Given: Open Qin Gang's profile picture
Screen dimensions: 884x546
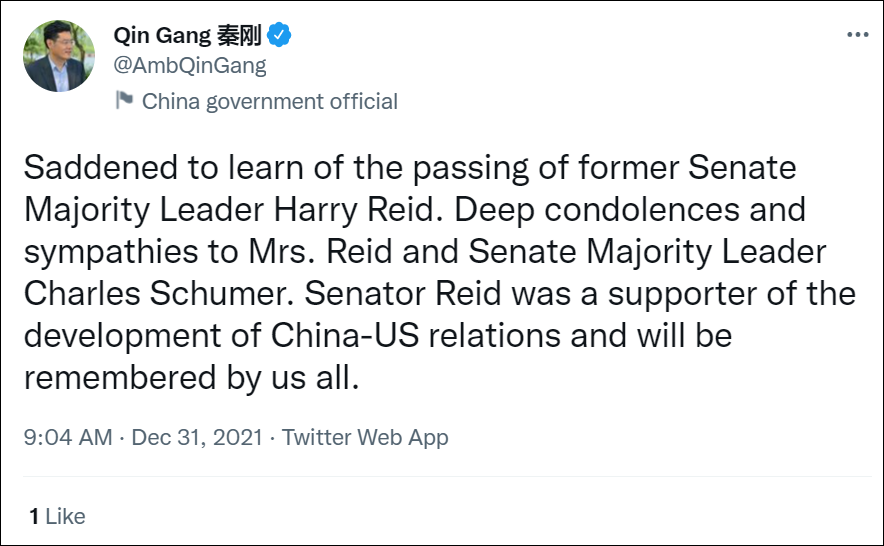Looking at the screenshot, I should coord(60,56).
